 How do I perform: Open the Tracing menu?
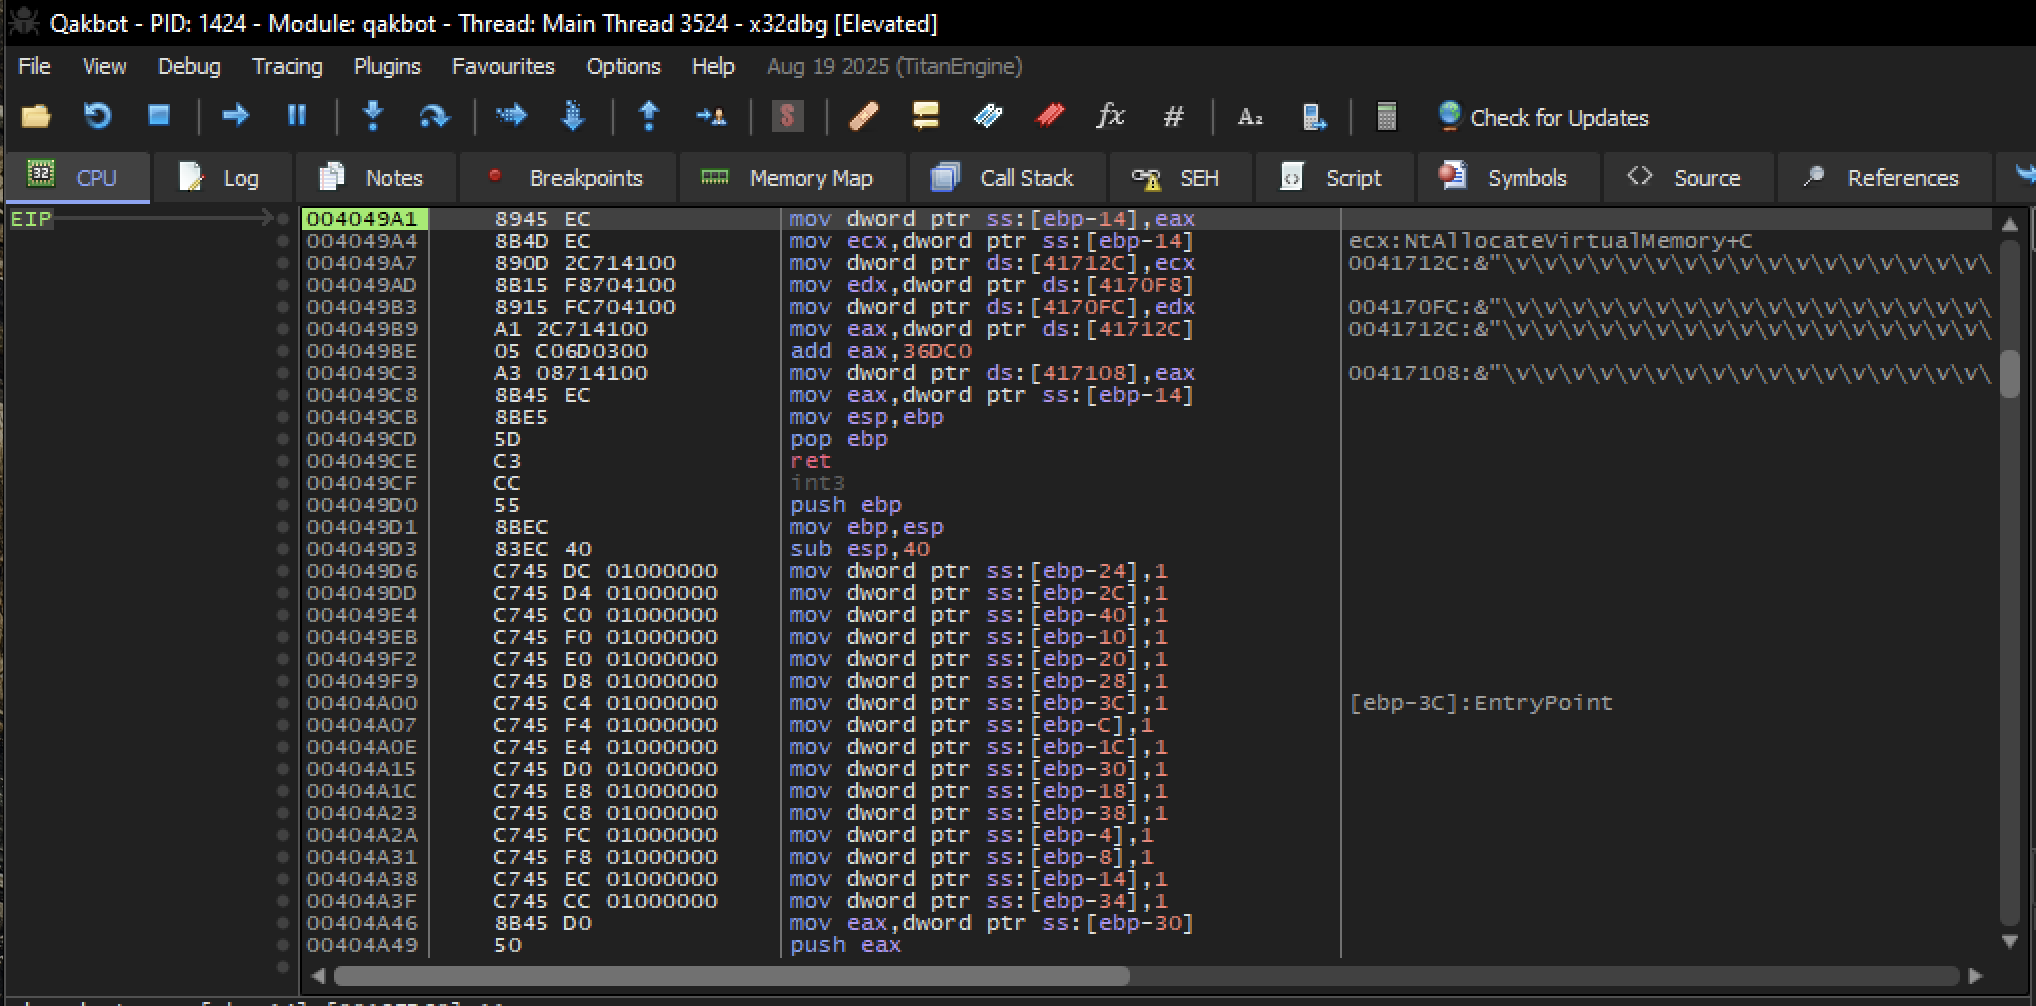(287, 66)
